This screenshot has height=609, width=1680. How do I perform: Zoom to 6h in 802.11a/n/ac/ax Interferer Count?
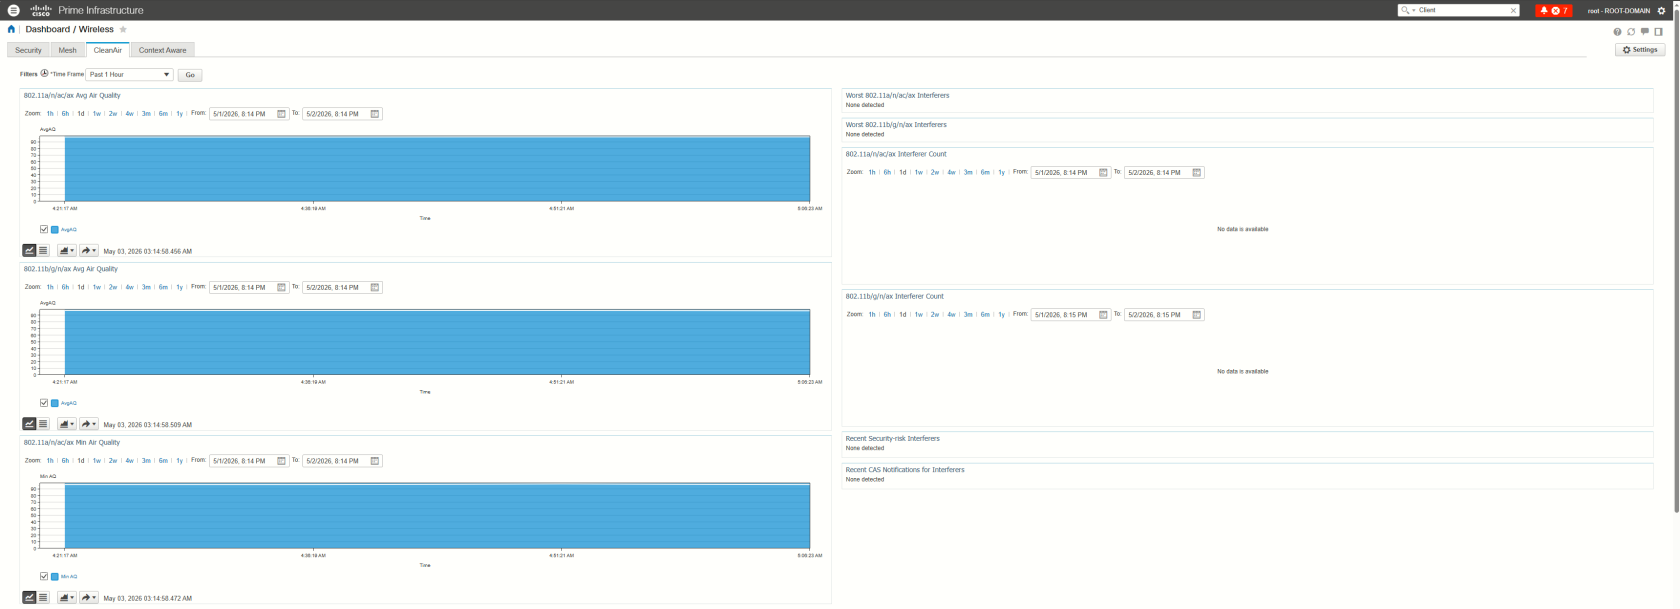pos(887,173)
